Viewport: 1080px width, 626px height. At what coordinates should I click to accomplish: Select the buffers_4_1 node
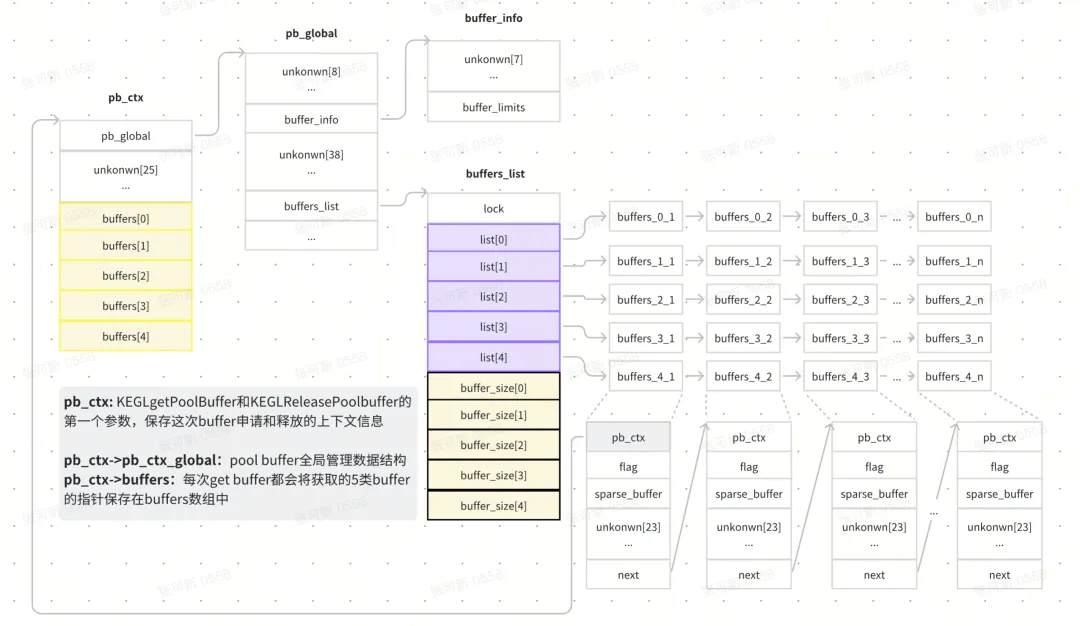(646, 376)
